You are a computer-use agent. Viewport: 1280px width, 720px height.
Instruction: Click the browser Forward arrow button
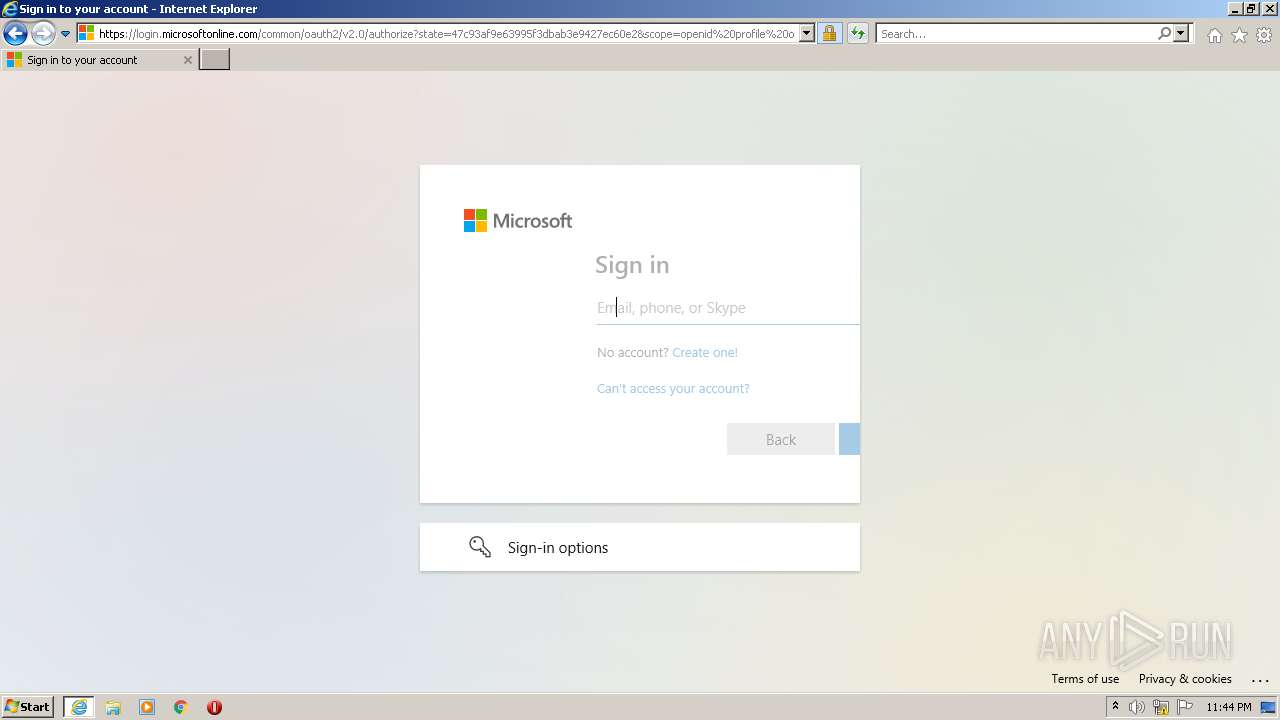43,34
